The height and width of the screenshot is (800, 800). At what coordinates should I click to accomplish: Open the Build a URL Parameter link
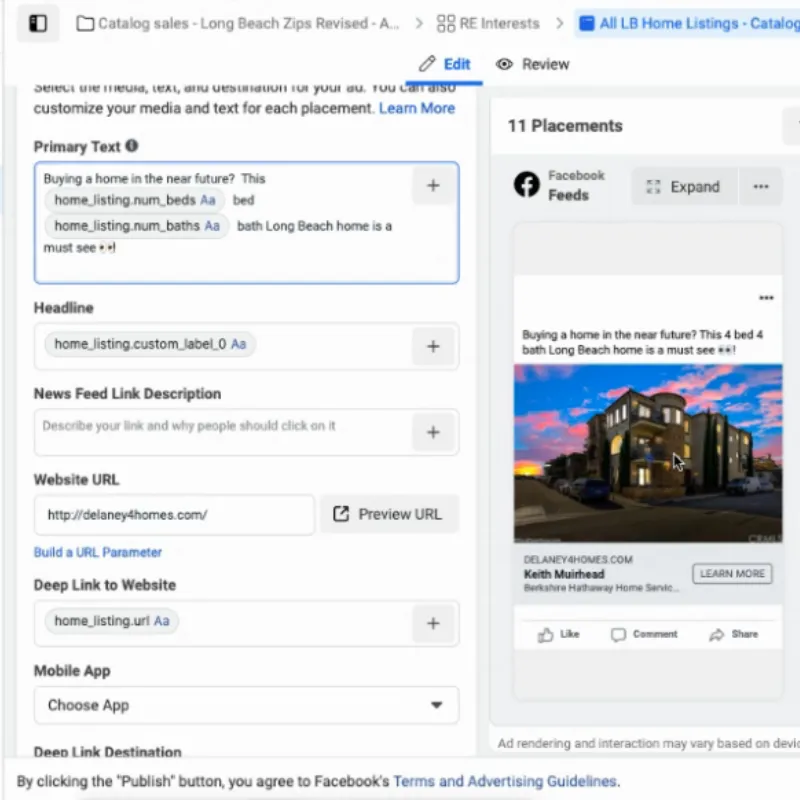click(97, 552)
